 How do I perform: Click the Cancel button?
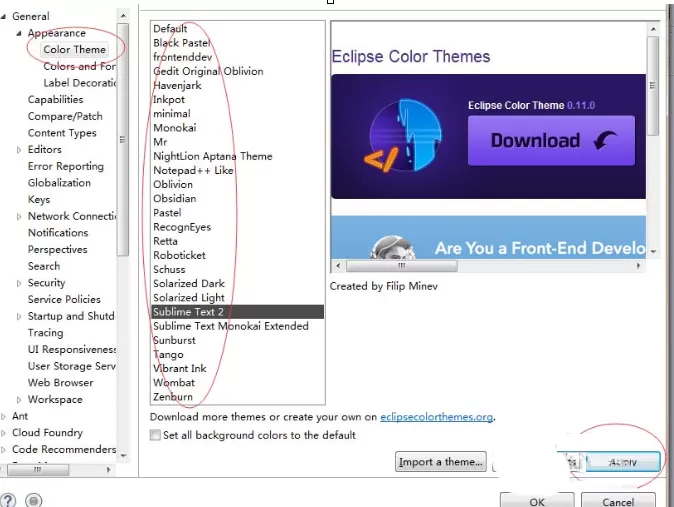tap(618, 501)
